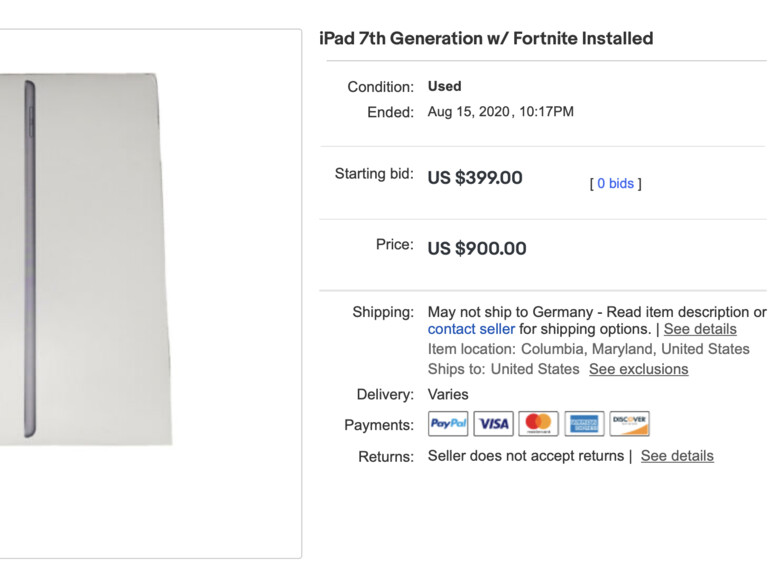The height and width of the screenshot is (578, 770).
Task: Click the Used condition value
Action: click(x=444, y=86)
